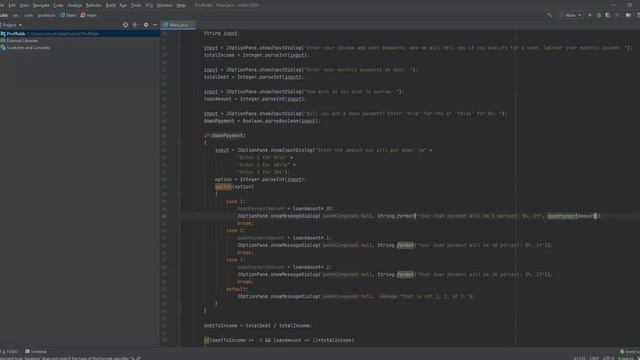
Task: Click the debtToIncome assignment line
Action: [x=257, y=326]
